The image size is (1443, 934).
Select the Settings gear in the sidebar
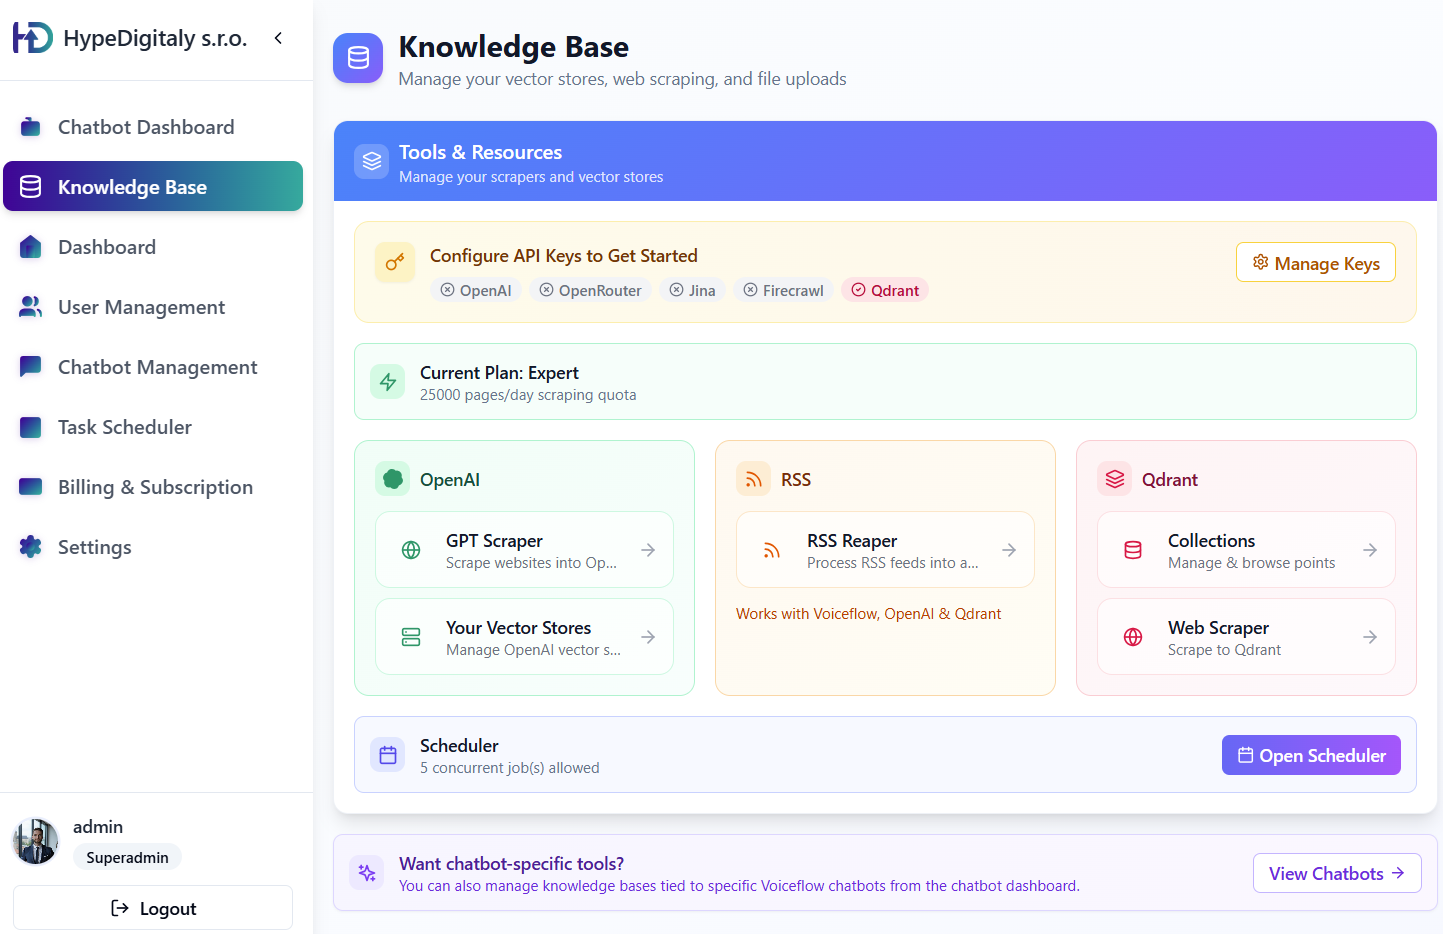(x=31, y=547)
